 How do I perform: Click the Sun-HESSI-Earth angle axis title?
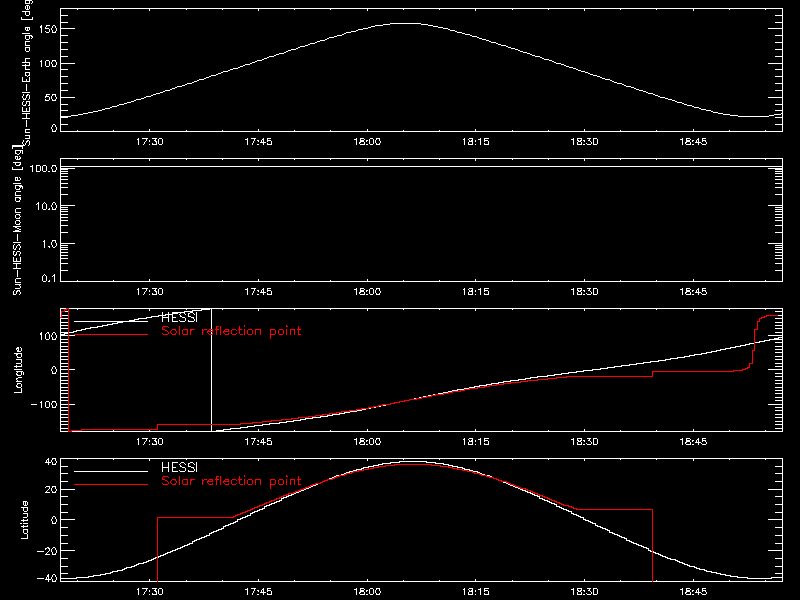(x=27, y=72)
